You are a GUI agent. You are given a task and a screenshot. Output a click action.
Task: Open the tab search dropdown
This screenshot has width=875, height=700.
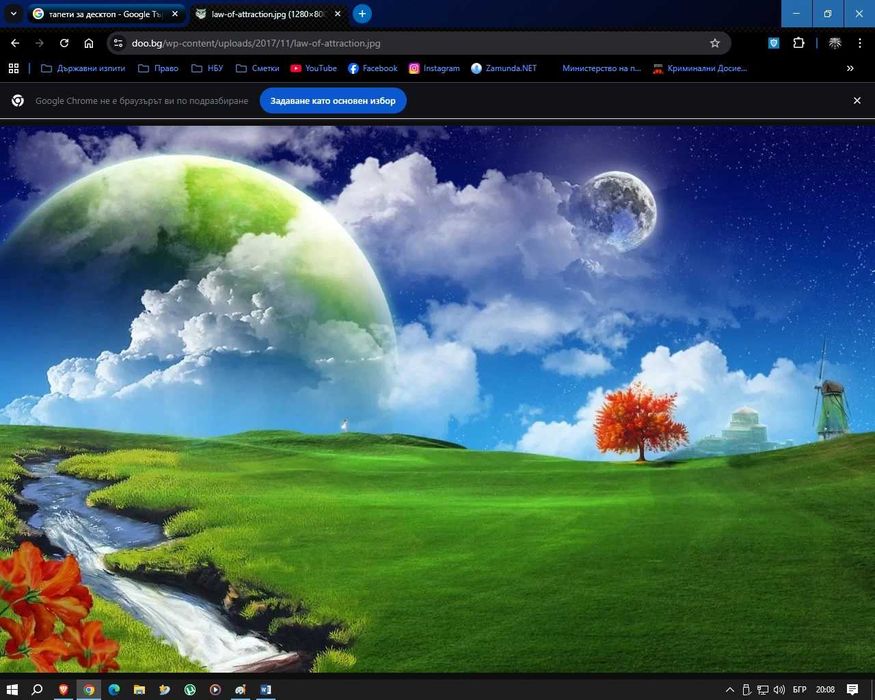click(13, 13)
